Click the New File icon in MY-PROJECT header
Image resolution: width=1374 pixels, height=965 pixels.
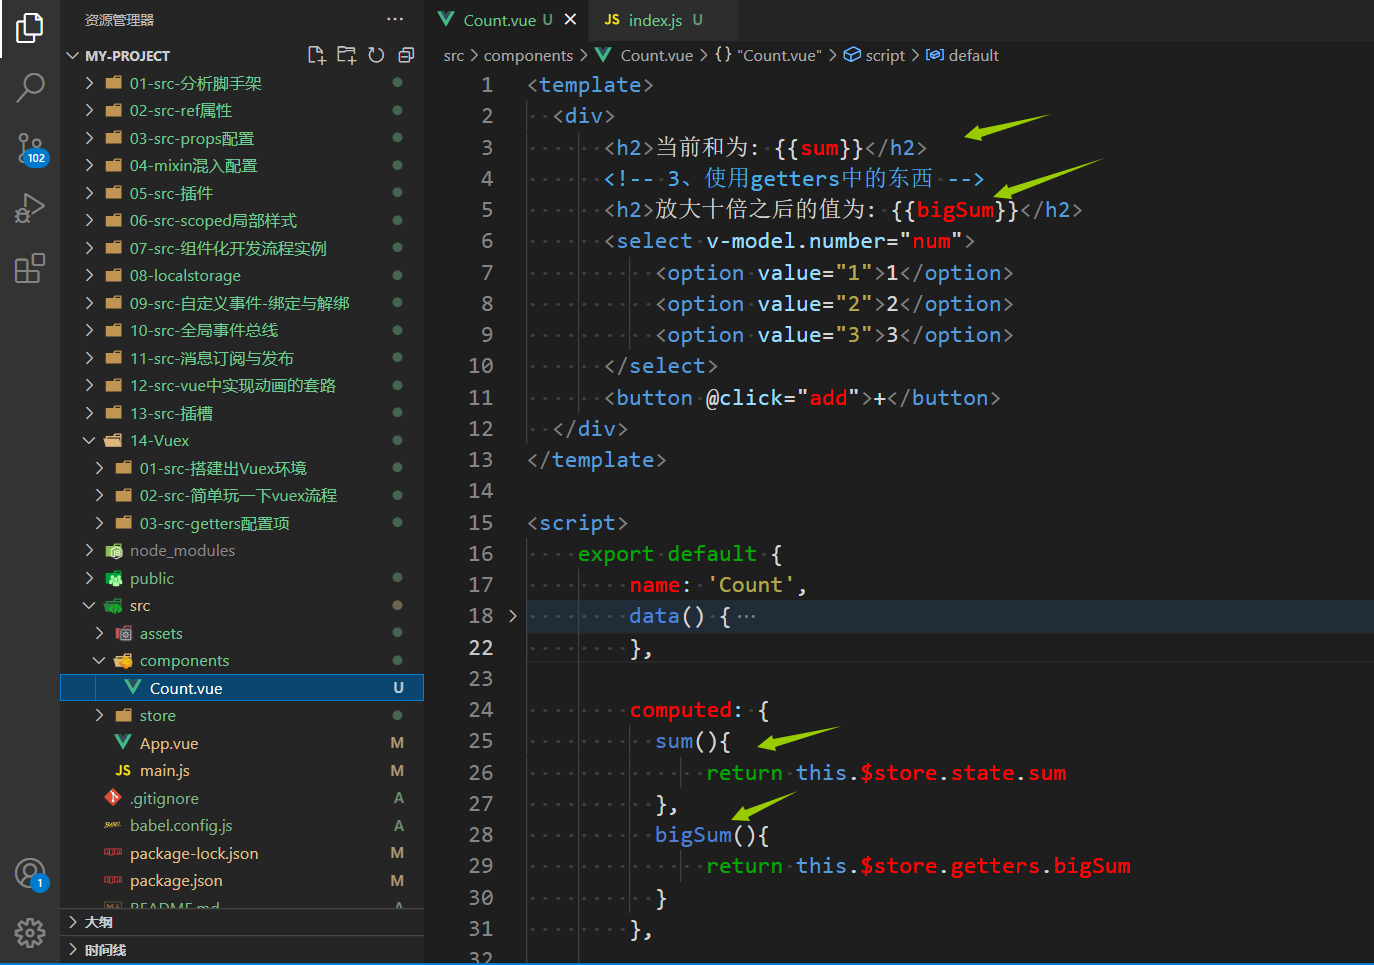click(317, 55)
